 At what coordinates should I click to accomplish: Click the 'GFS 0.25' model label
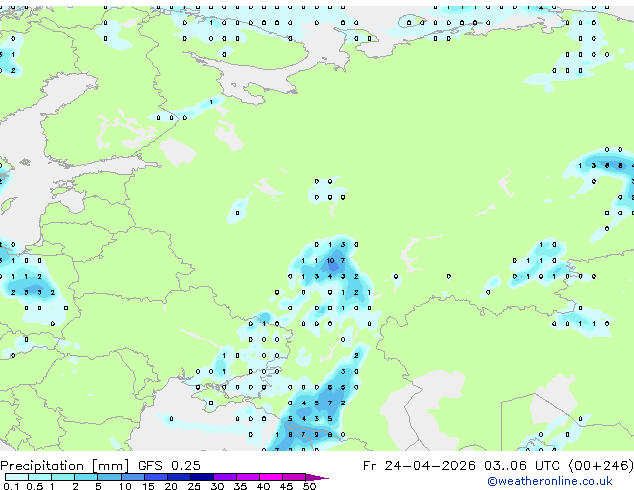169,465
